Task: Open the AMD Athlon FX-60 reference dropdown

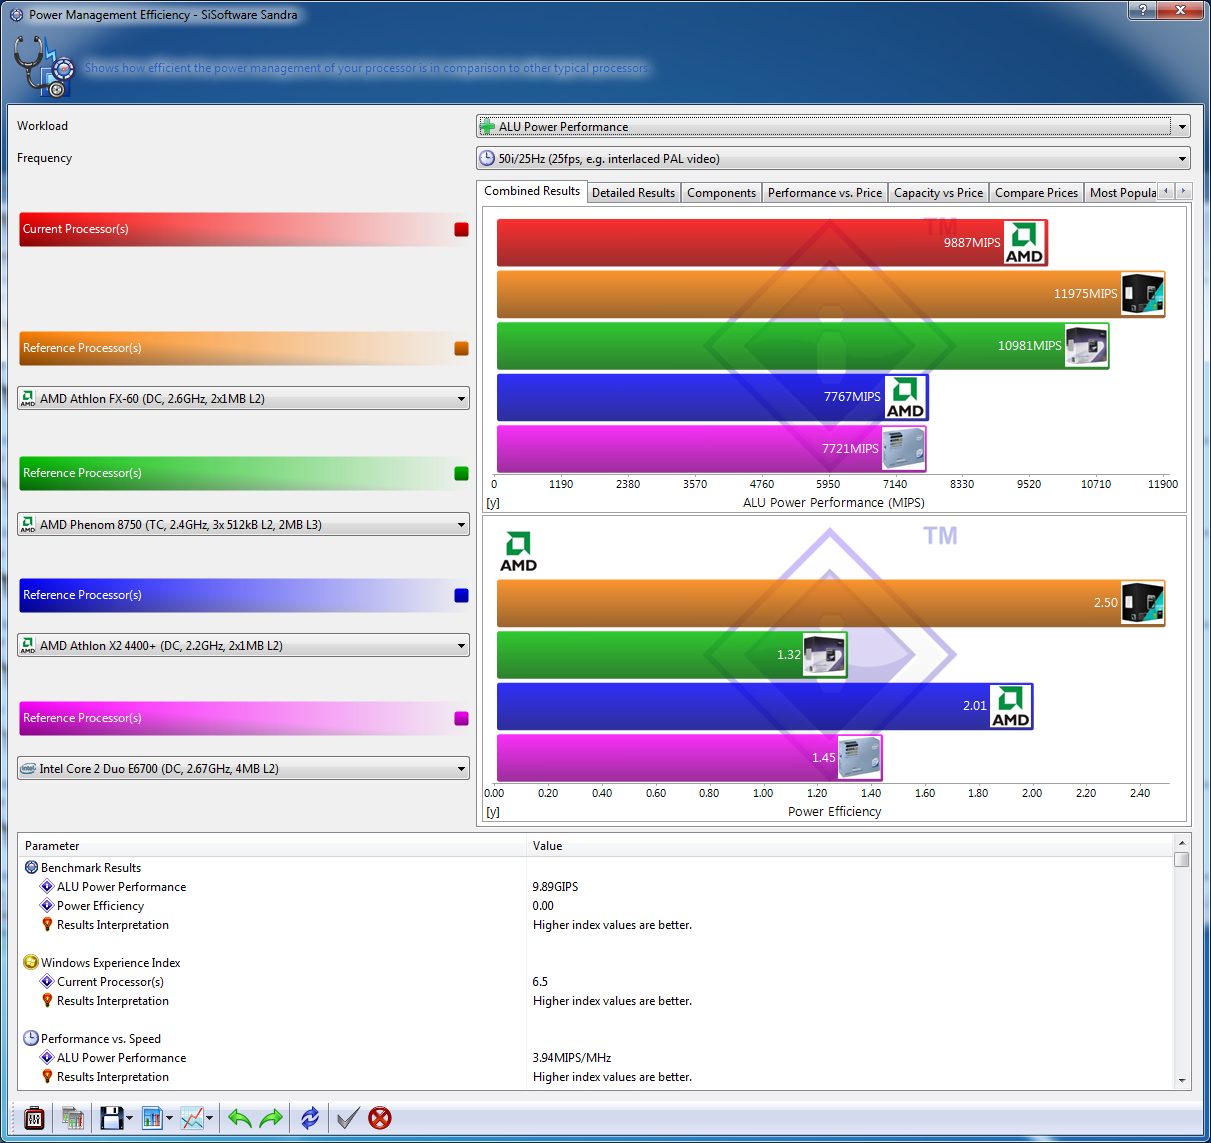Action: [x=243, y=398]
